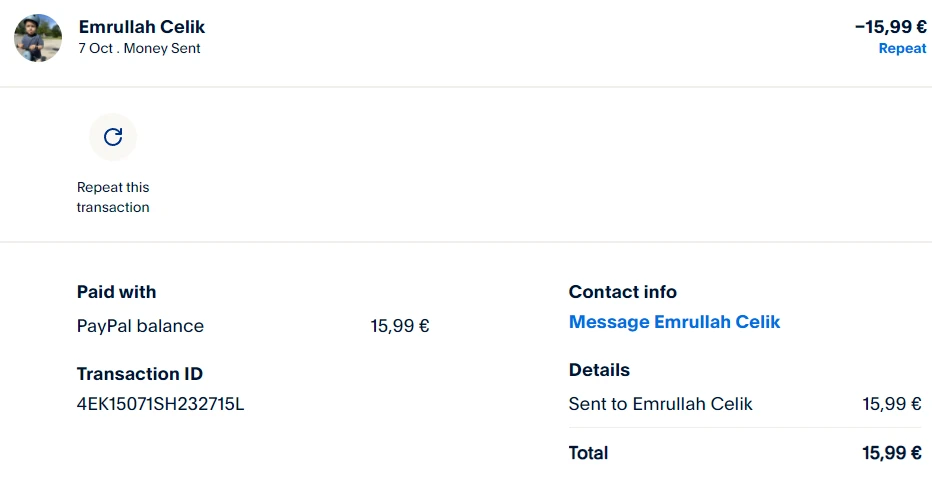Open Emrullah Celik's profile photo

(38, 38)
